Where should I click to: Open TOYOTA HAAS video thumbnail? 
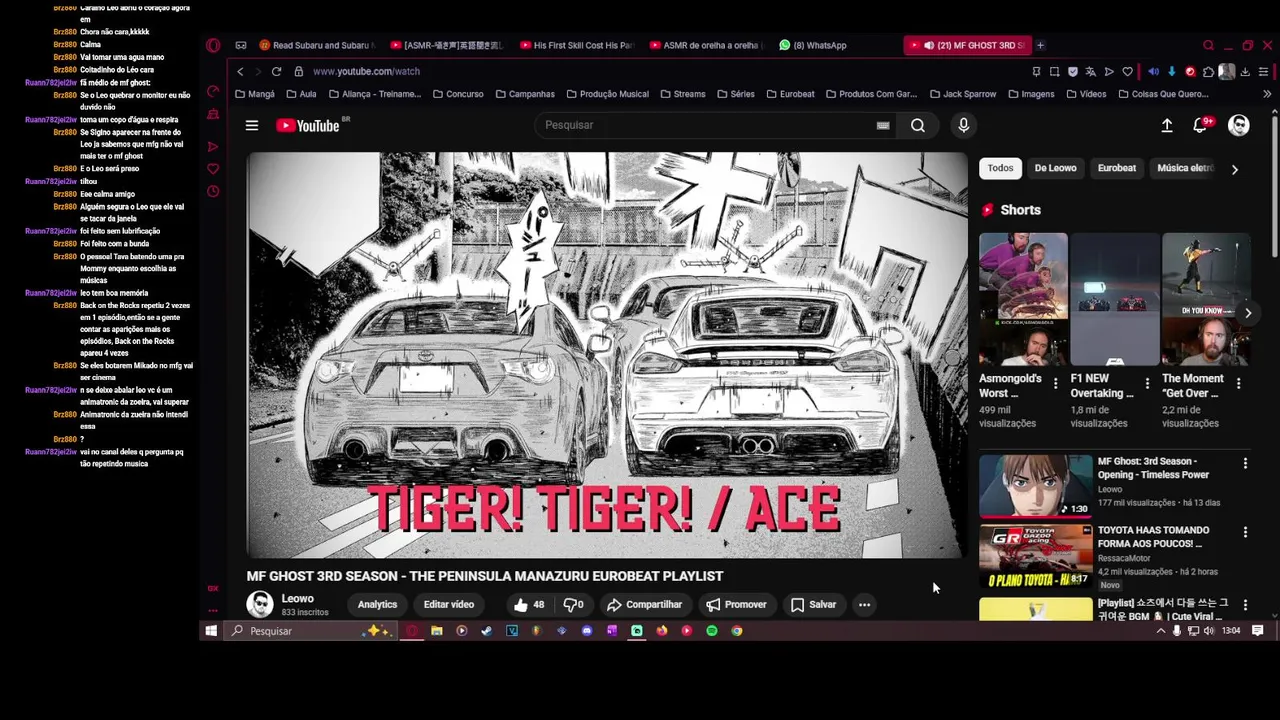[x=1035, y=558]
